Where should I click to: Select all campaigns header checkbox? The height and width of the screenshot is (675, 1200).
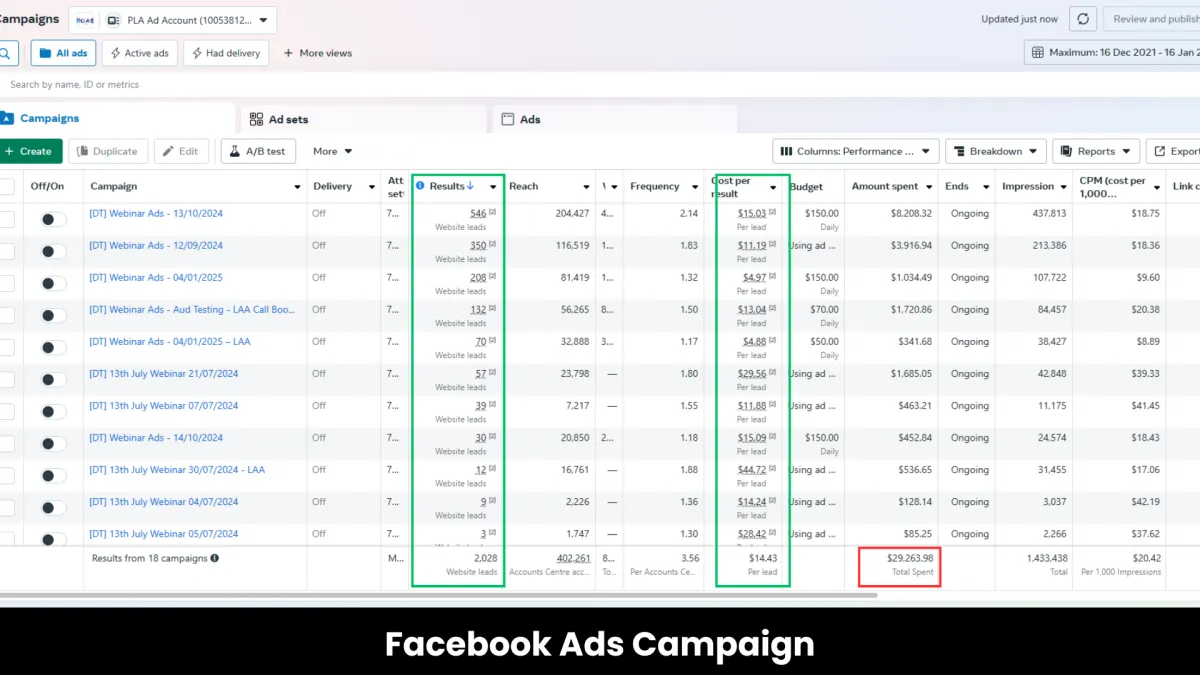[6, 186]
